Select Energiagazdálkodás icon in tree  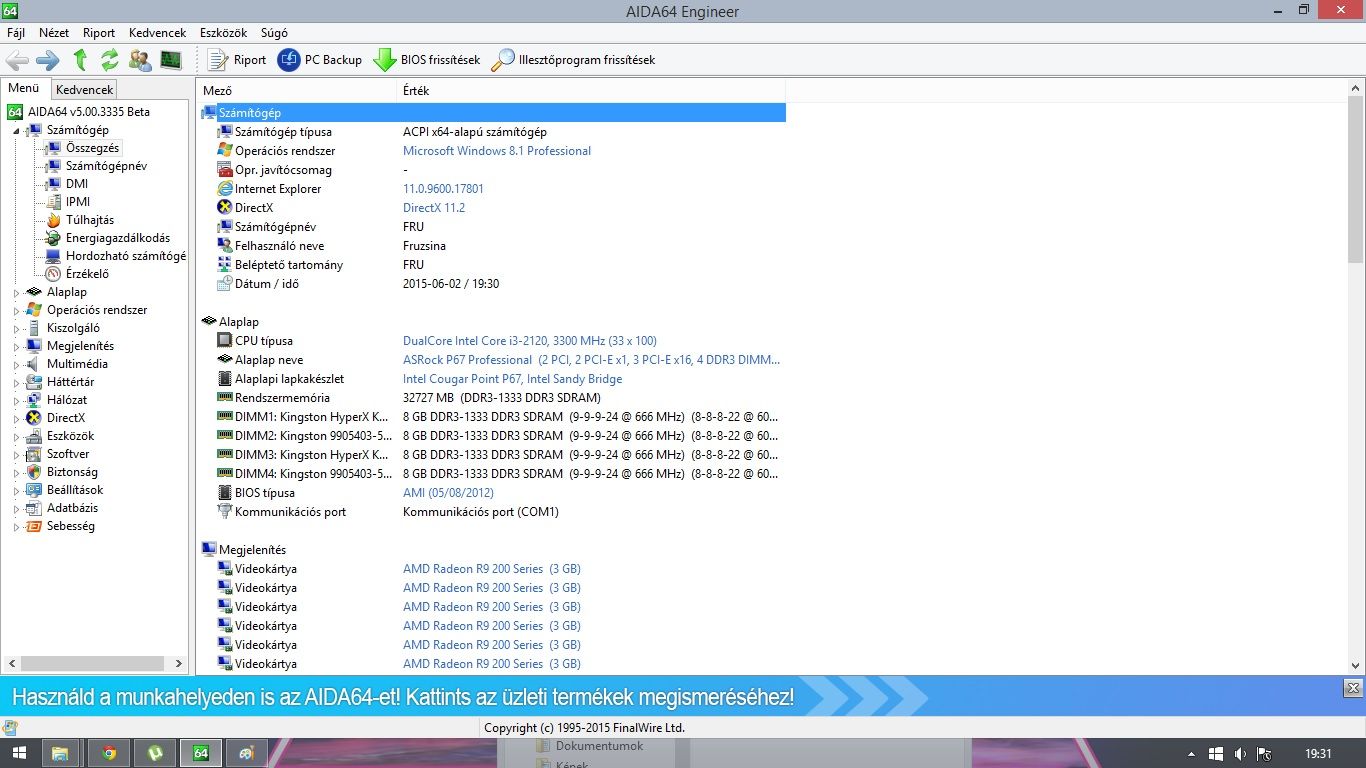[x=54, y=238]
